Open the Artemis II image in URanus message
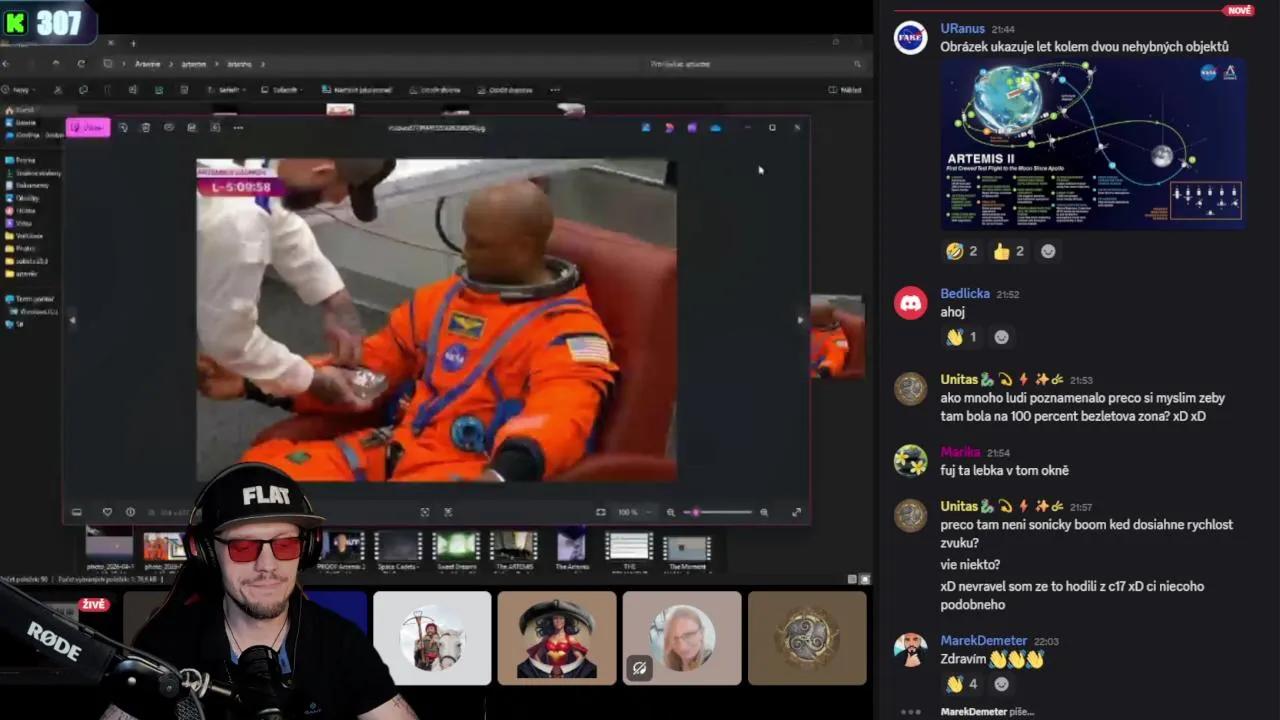 1093,145
